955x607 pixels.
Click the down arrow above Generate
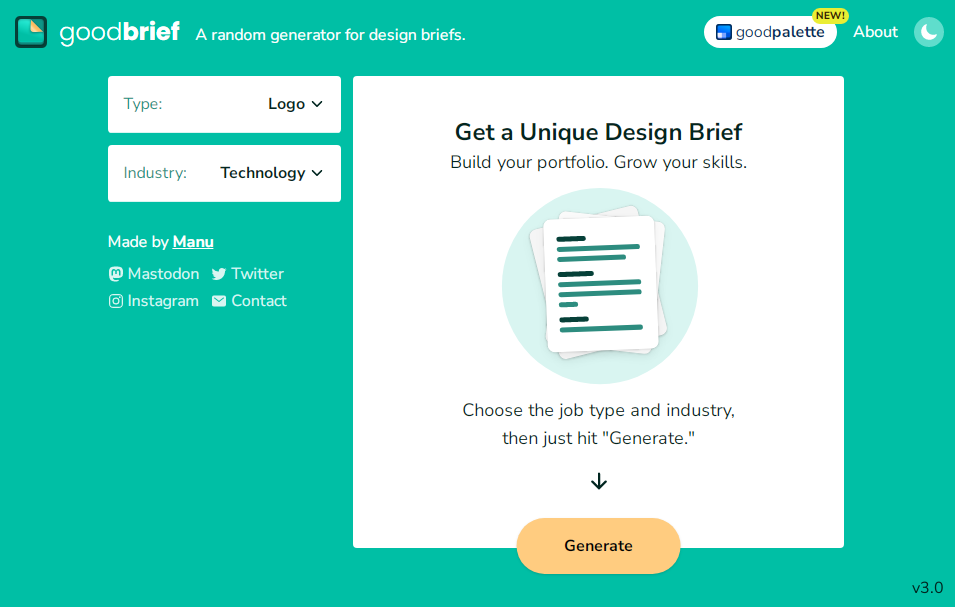pyautogui.click(x=599, y=481)
